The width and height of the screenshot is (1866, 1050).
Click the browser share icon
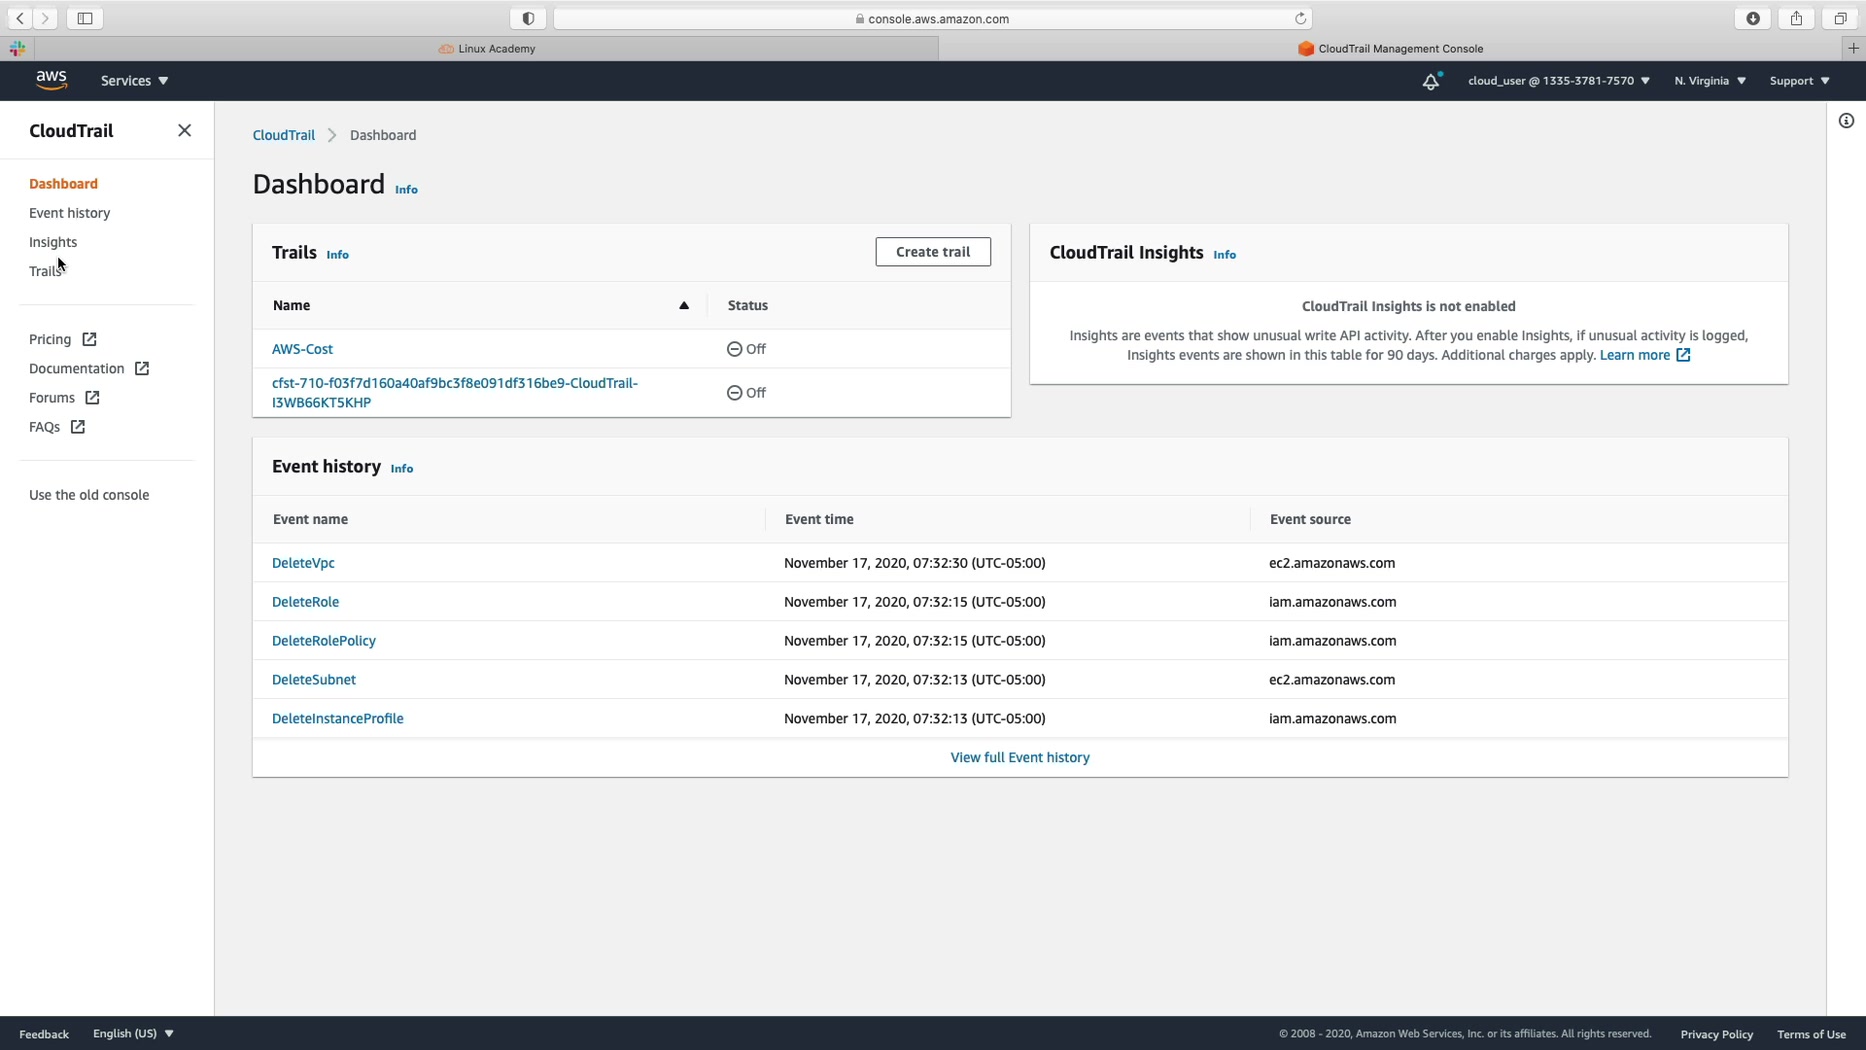click(1796, 18)
